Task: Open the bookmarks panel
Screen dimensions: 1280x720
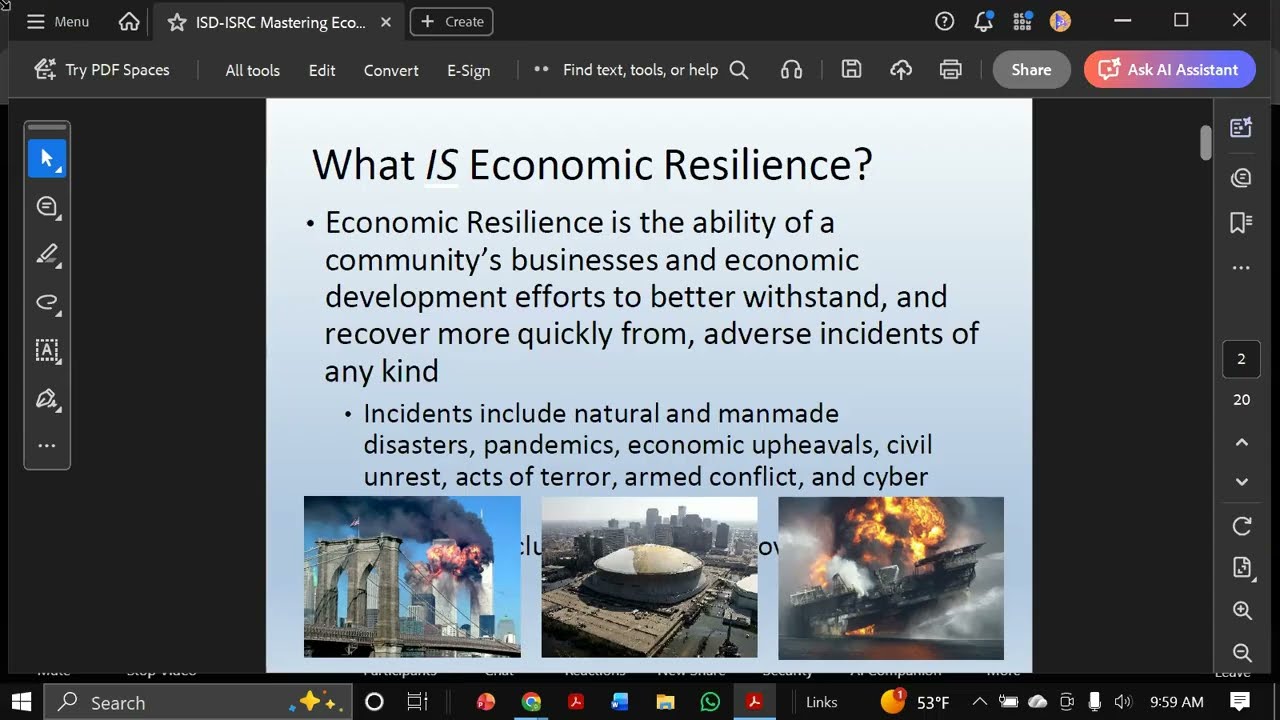Action: 1241,223
